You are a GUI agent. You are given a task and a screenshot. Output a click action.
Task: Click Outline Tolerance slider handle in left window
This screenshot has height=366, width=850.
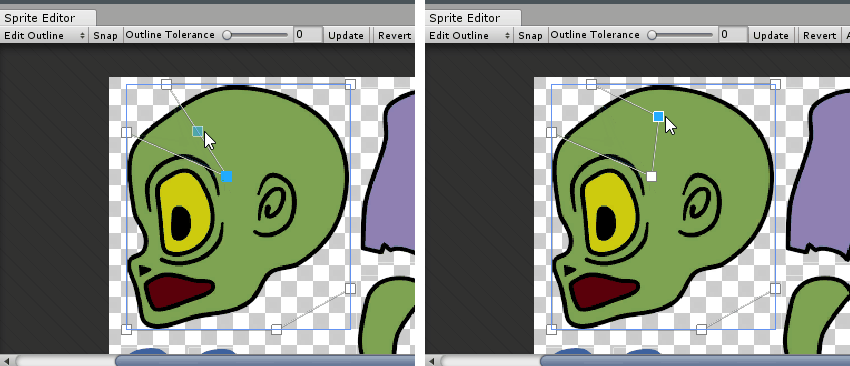[x=227, y=35]
